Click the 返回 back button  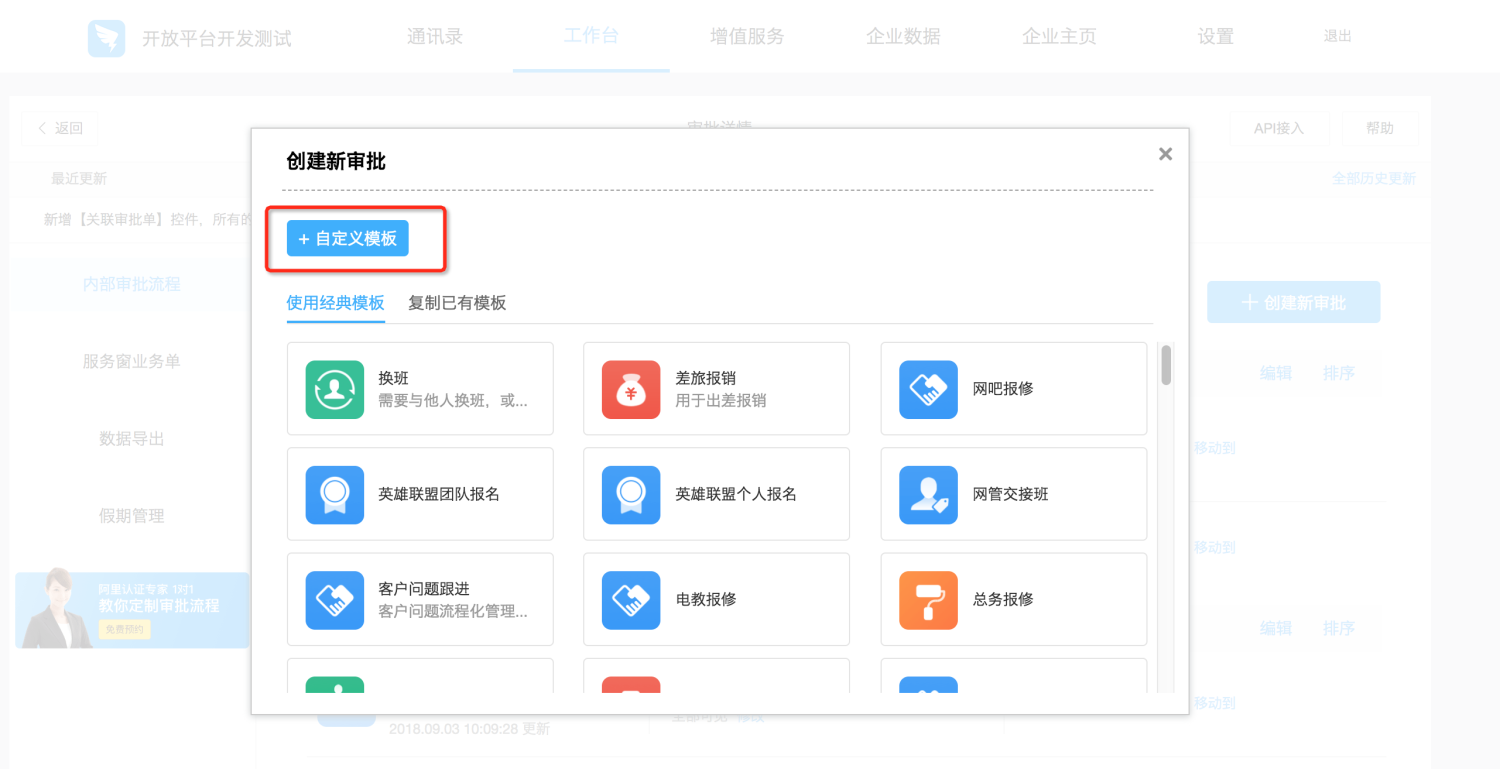(x=60, y=128)
